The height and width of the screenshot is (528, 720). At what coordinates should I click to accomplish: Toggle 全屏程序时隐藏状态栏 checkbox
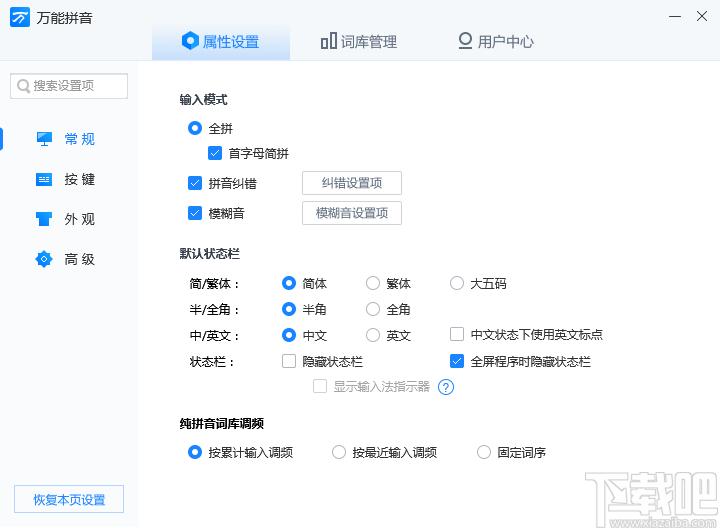pos(457,361)
